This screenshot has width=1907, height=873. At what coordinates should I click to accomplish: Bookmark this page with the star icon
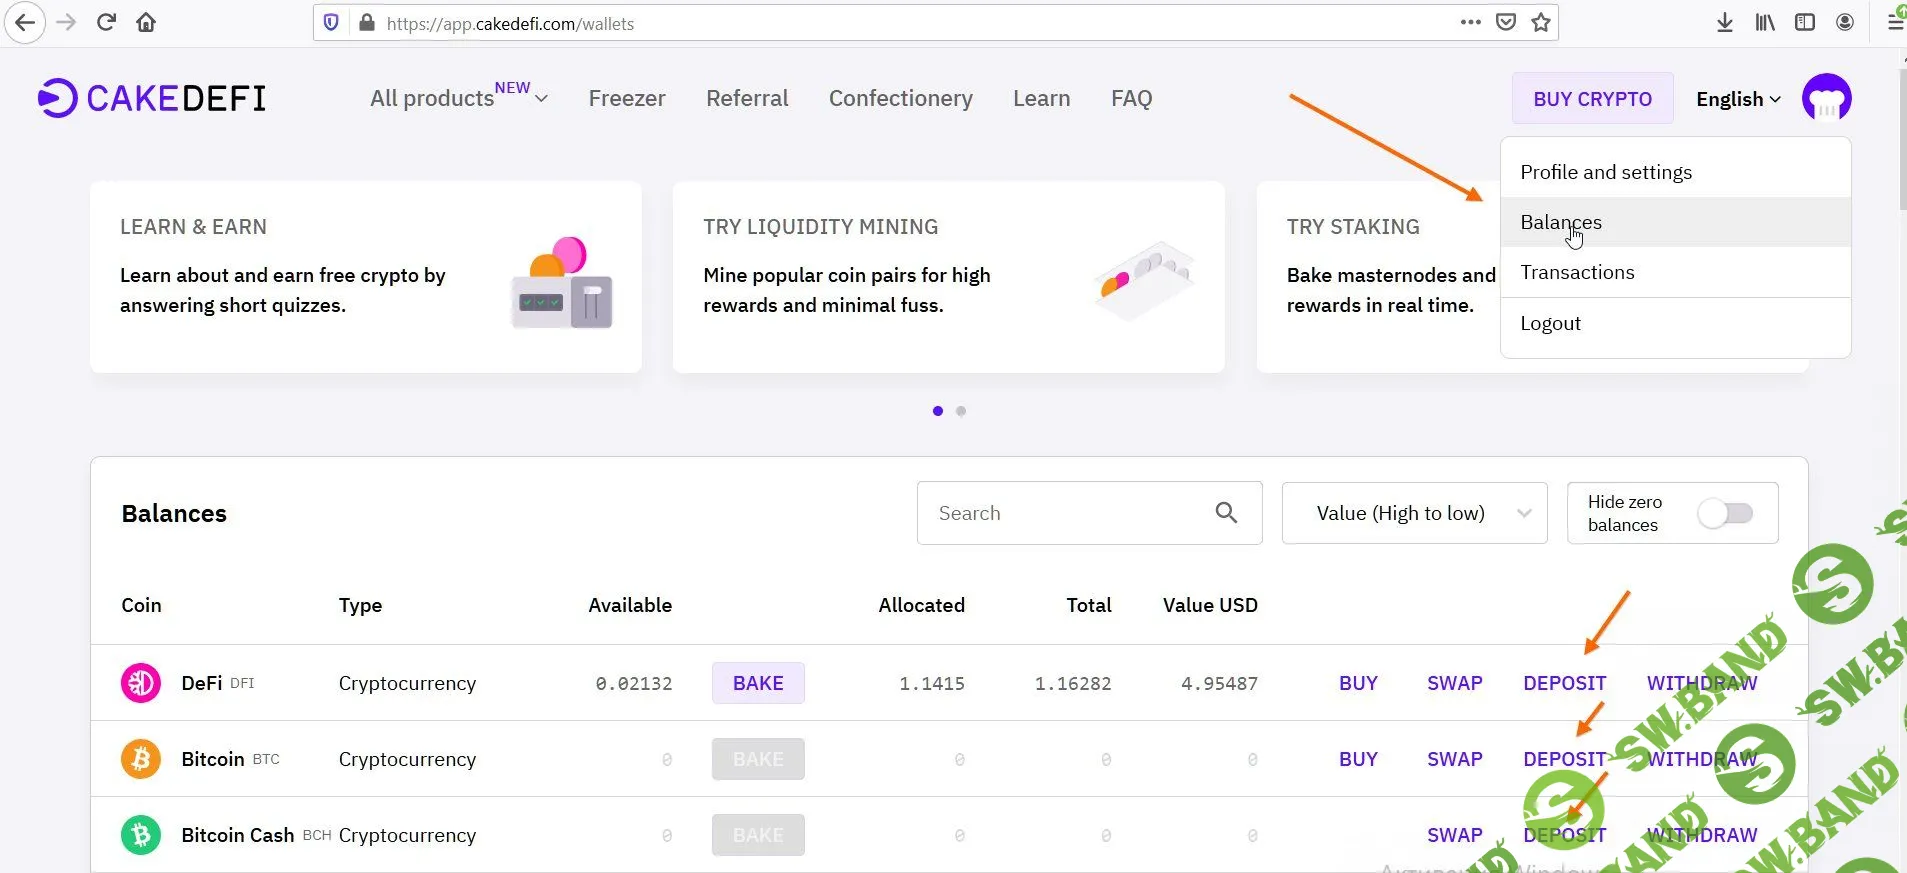coord(1541,22)
